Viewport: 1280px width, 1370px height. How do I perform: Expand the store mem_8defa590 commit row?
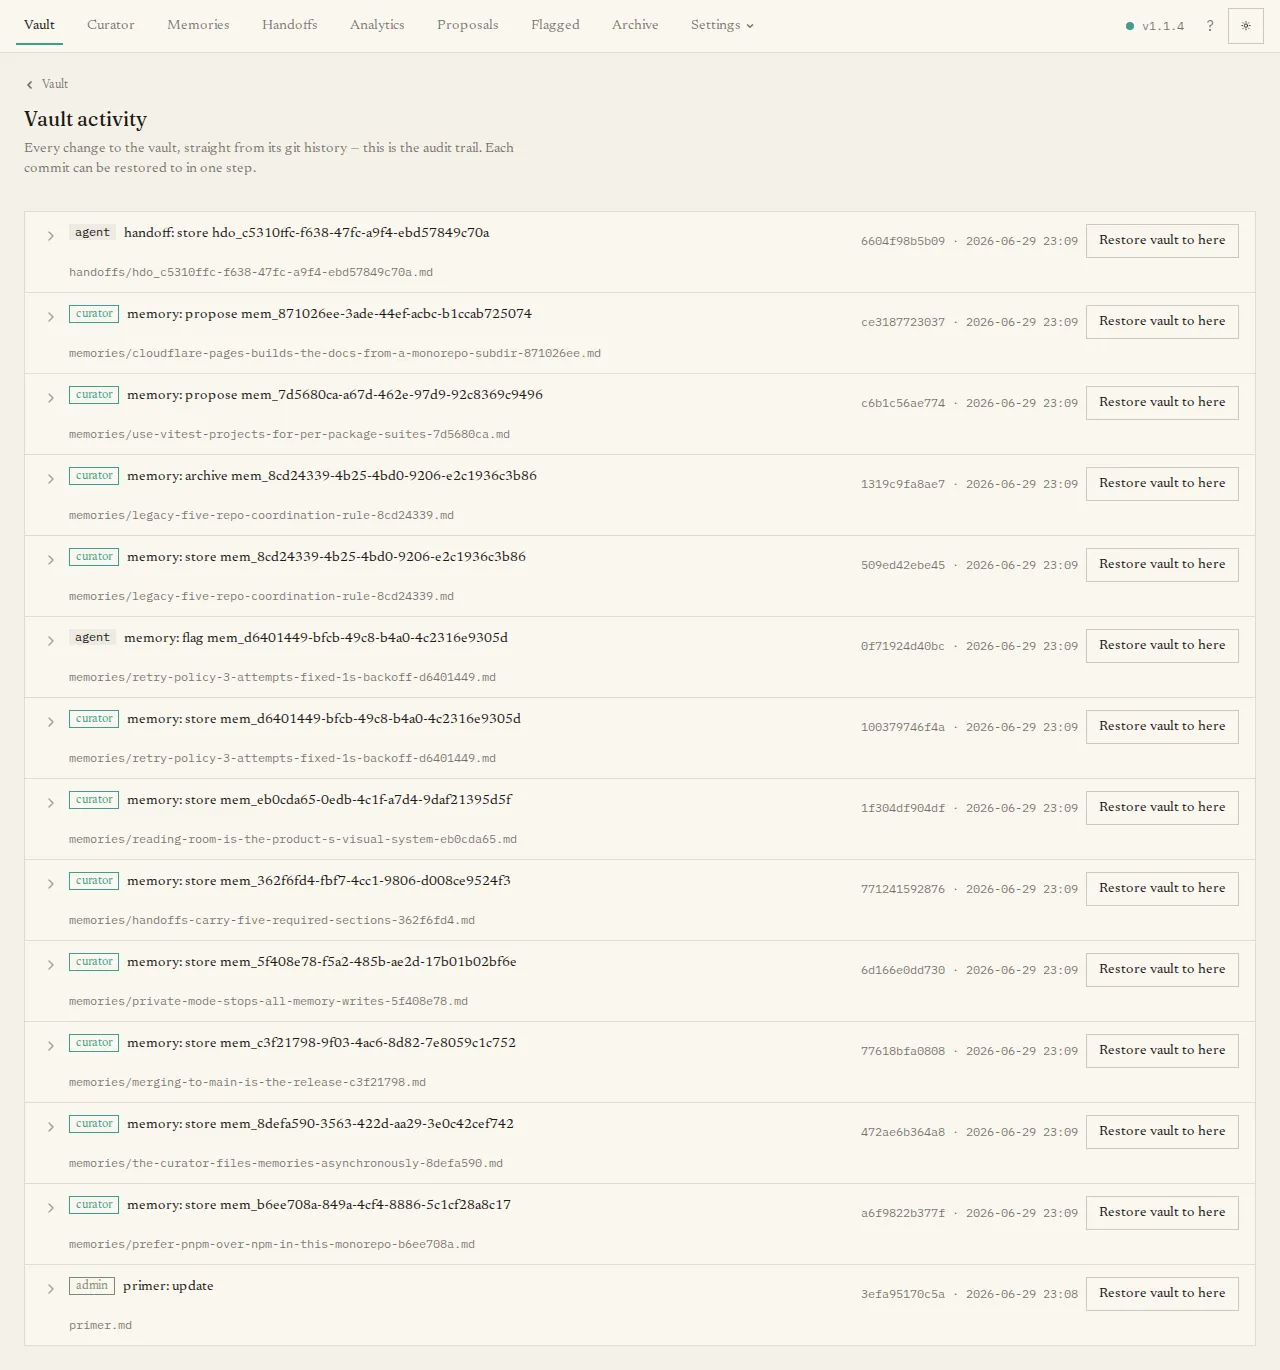50,1127
